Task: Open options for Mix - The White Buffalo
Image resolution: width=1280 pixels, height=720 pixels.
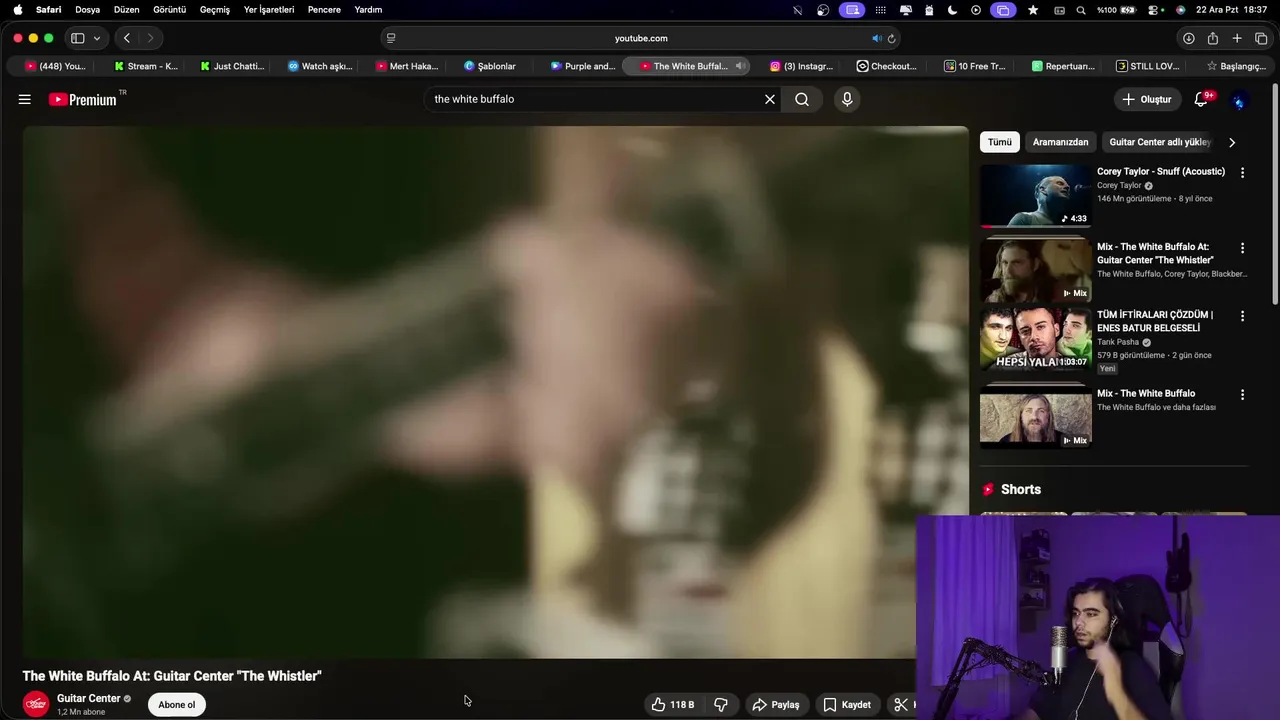Action: (x=1242, y=395)
